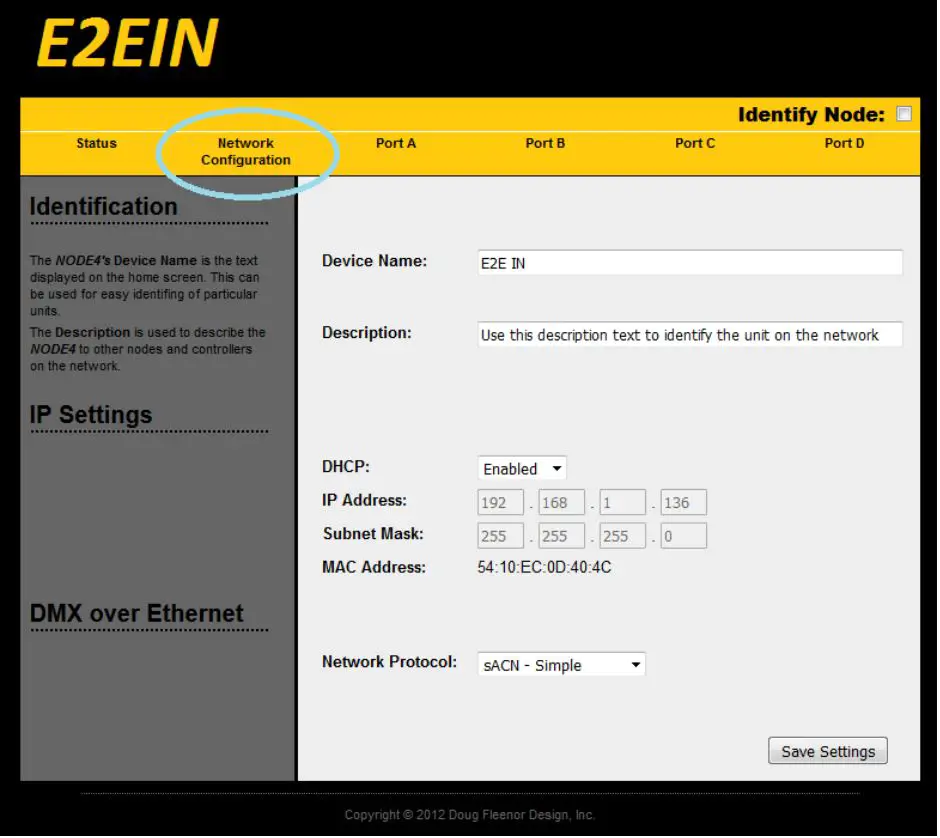Click the last Subnet Mask octet field

coord(683,535)
